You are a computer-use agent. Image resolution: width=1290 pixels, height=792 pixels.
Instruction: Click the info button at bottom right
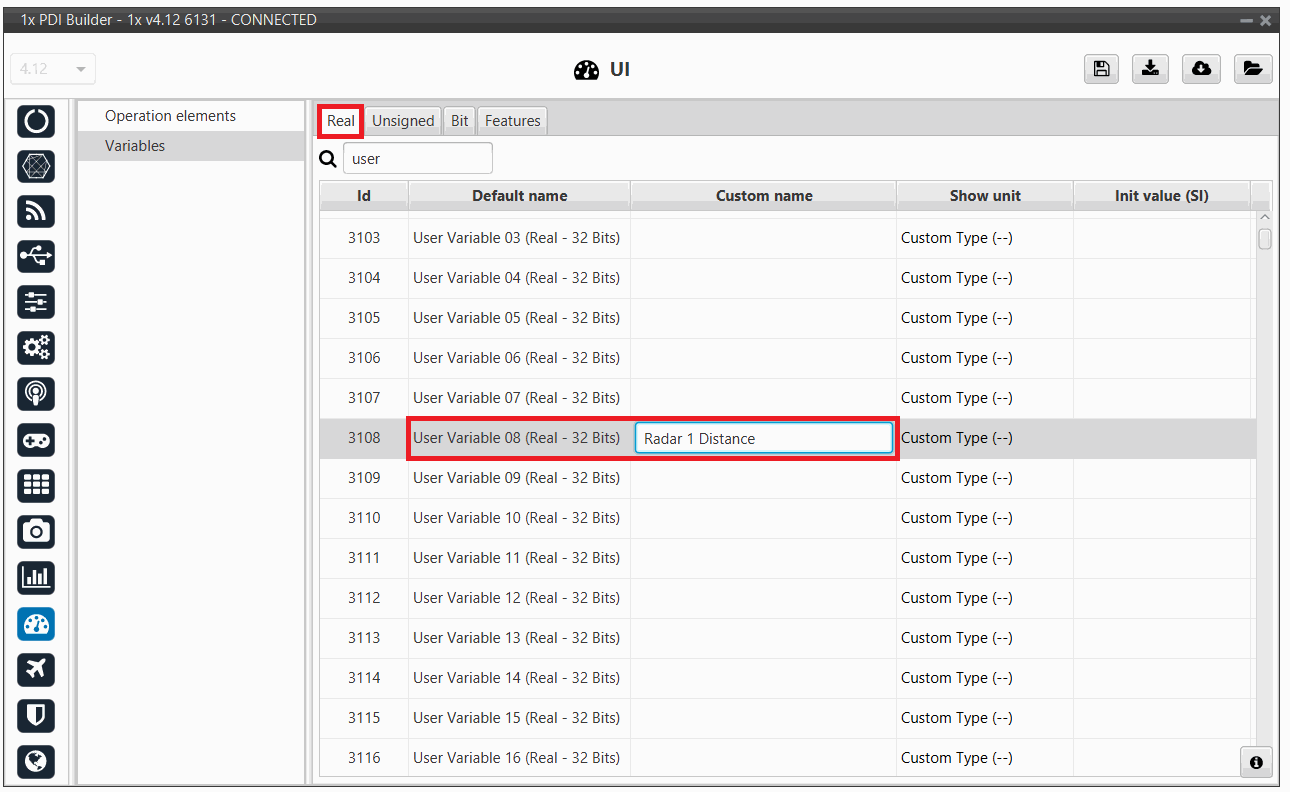pos(1256,762)
